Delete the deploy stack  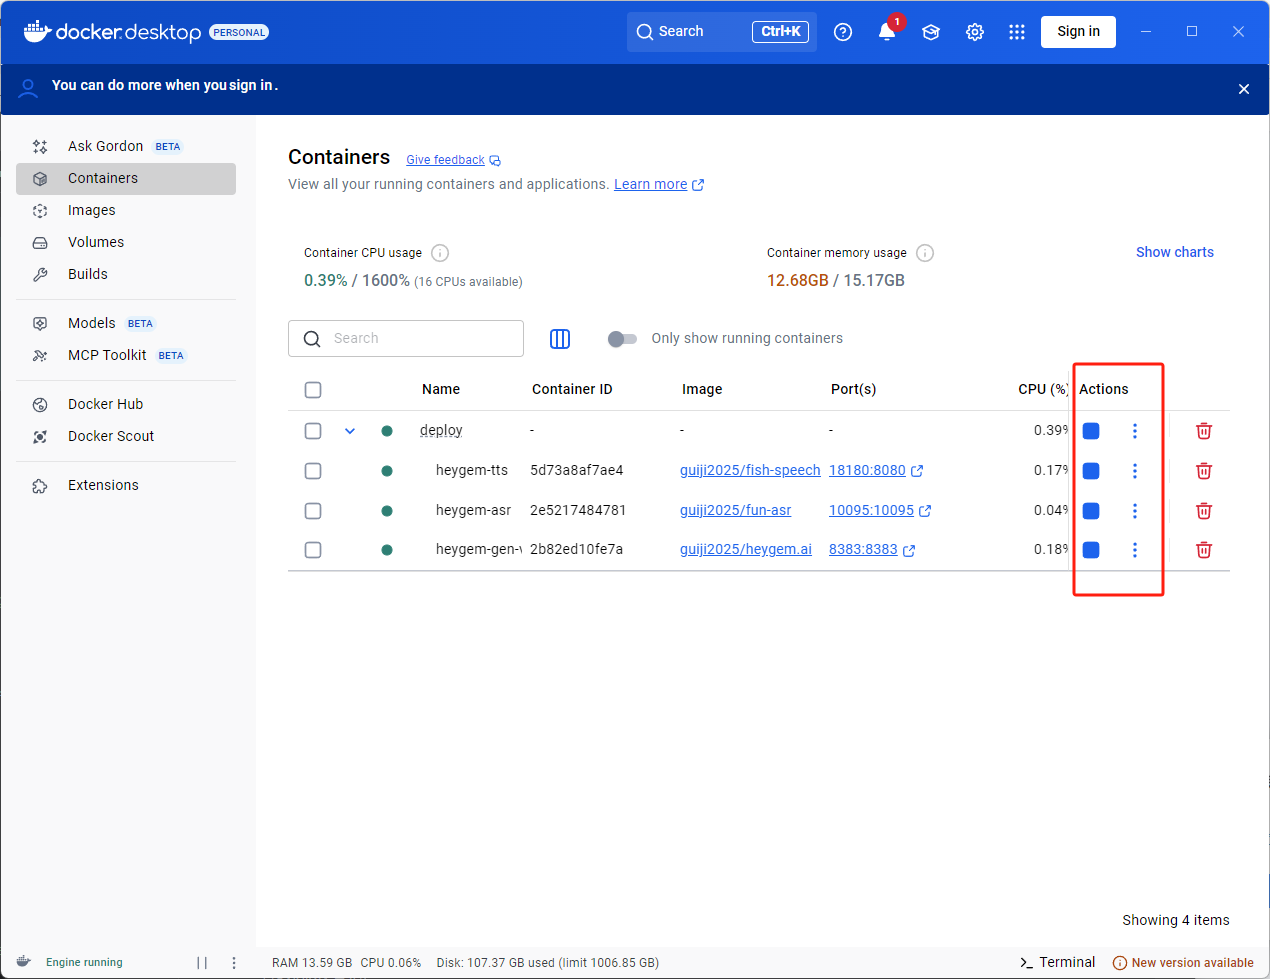point(1204,431)
